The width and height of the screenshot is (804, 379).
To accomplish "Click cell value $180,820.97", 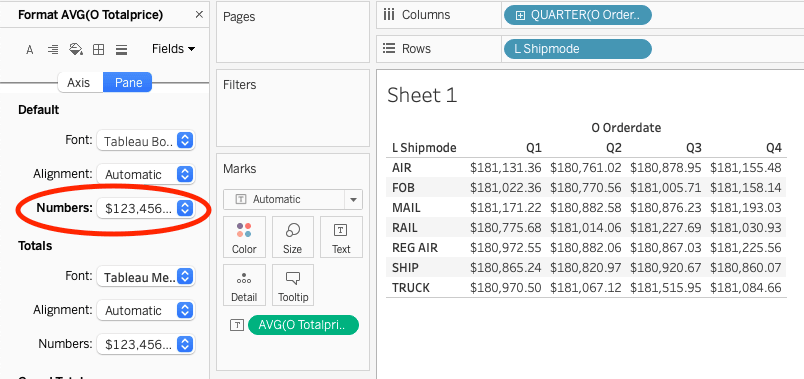I will coord(586,268).
